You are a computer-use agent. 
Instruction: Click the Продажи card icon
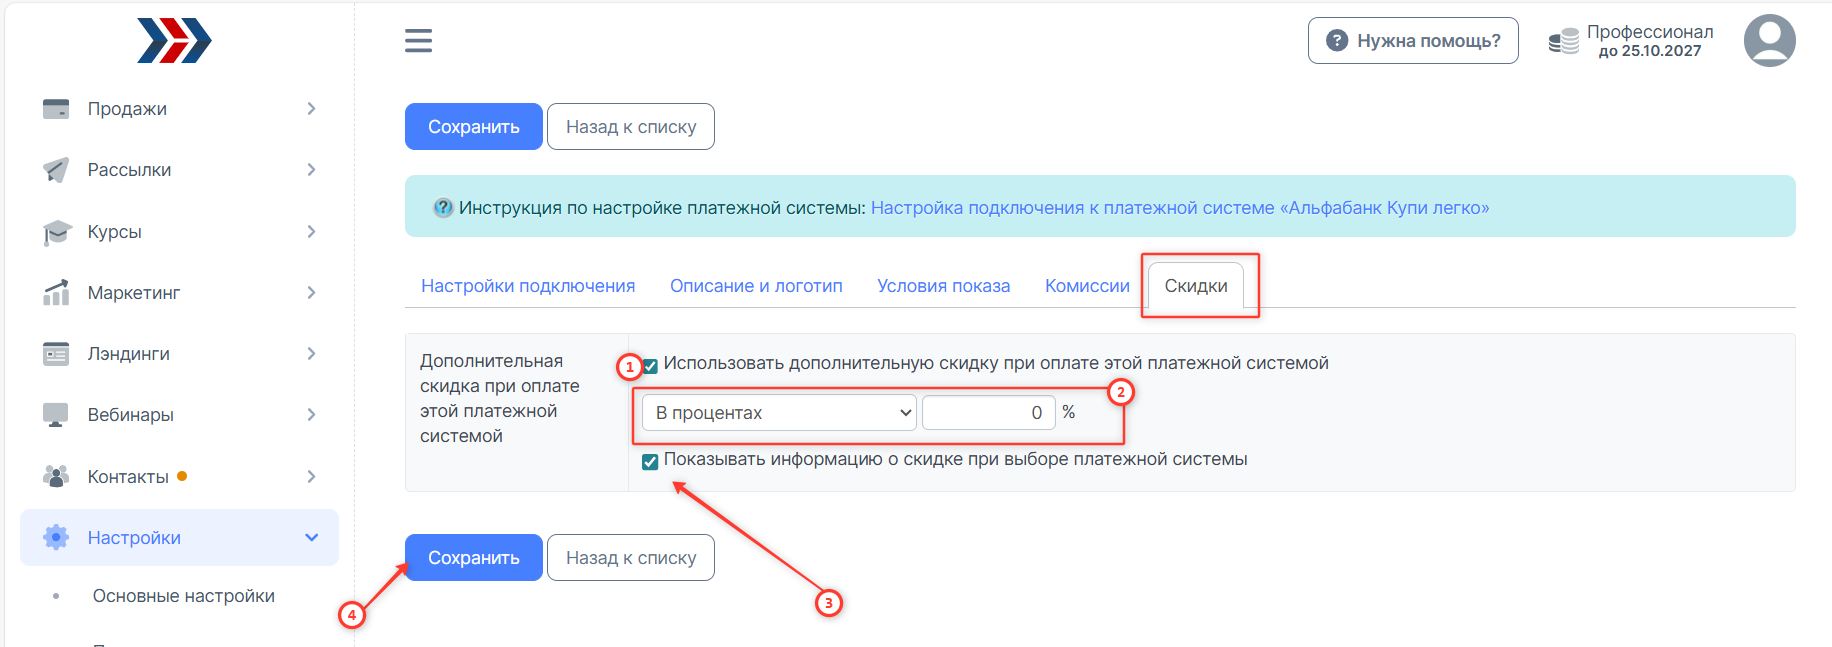pos(56,109)
